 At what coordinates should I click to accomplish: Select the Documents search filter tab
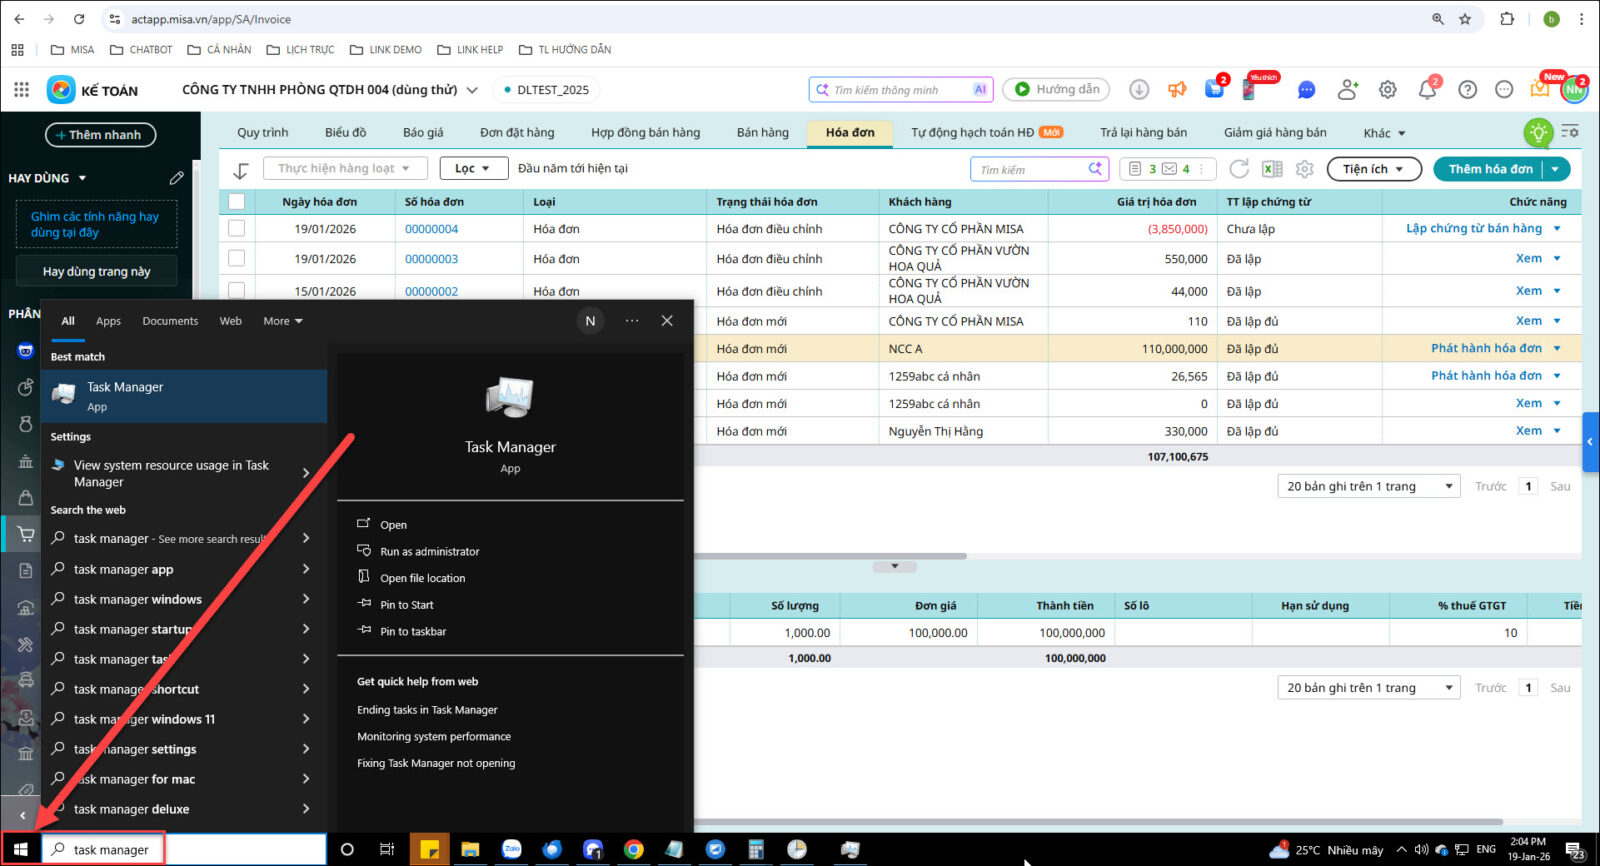[x=170, y=321]
